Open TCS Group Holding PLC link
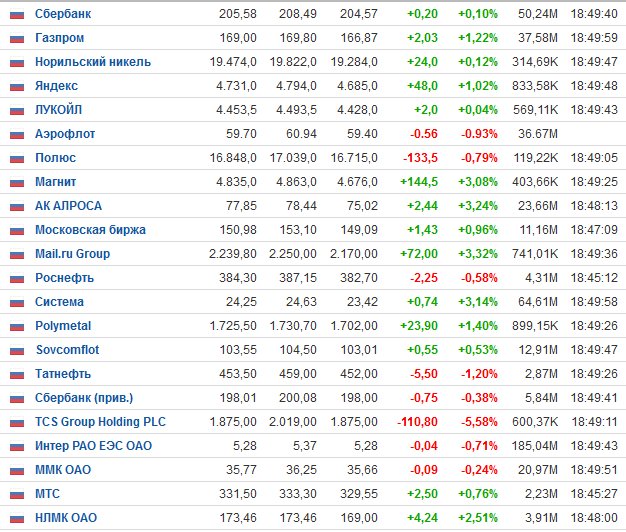The width and height of the screenshot is (626, 532). point(100,421)
